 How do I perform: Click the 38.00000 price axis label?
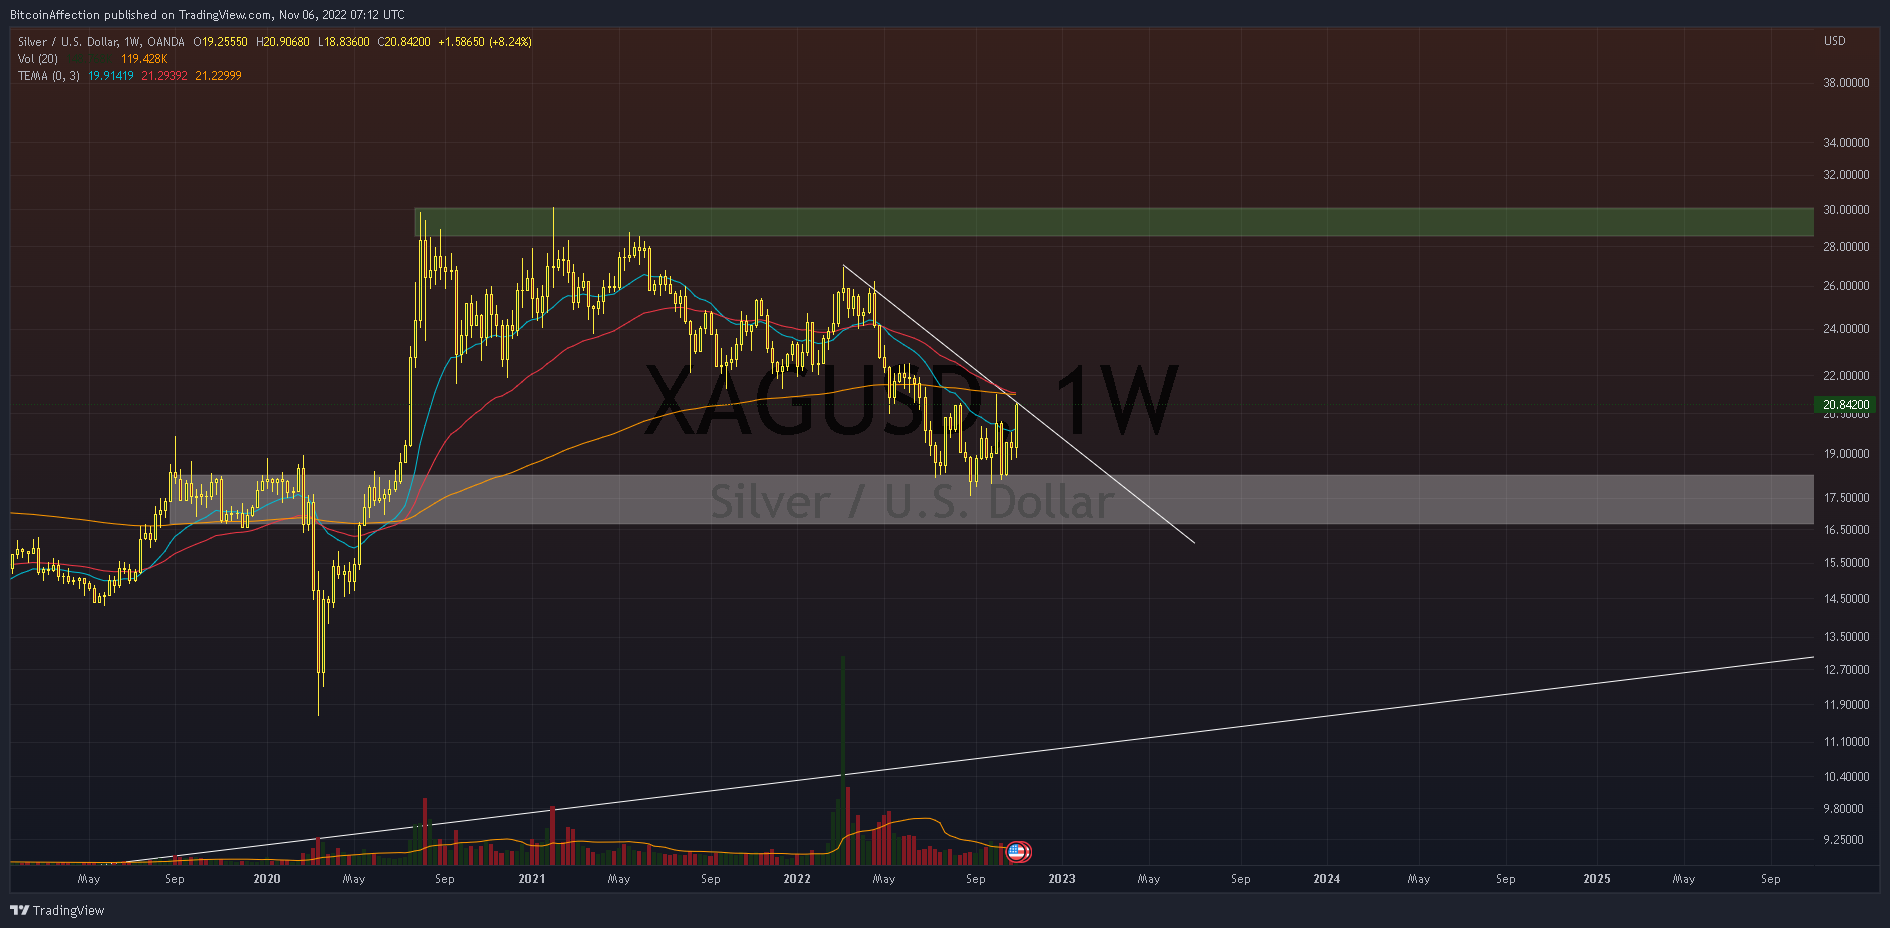(x=1846, y=83)
